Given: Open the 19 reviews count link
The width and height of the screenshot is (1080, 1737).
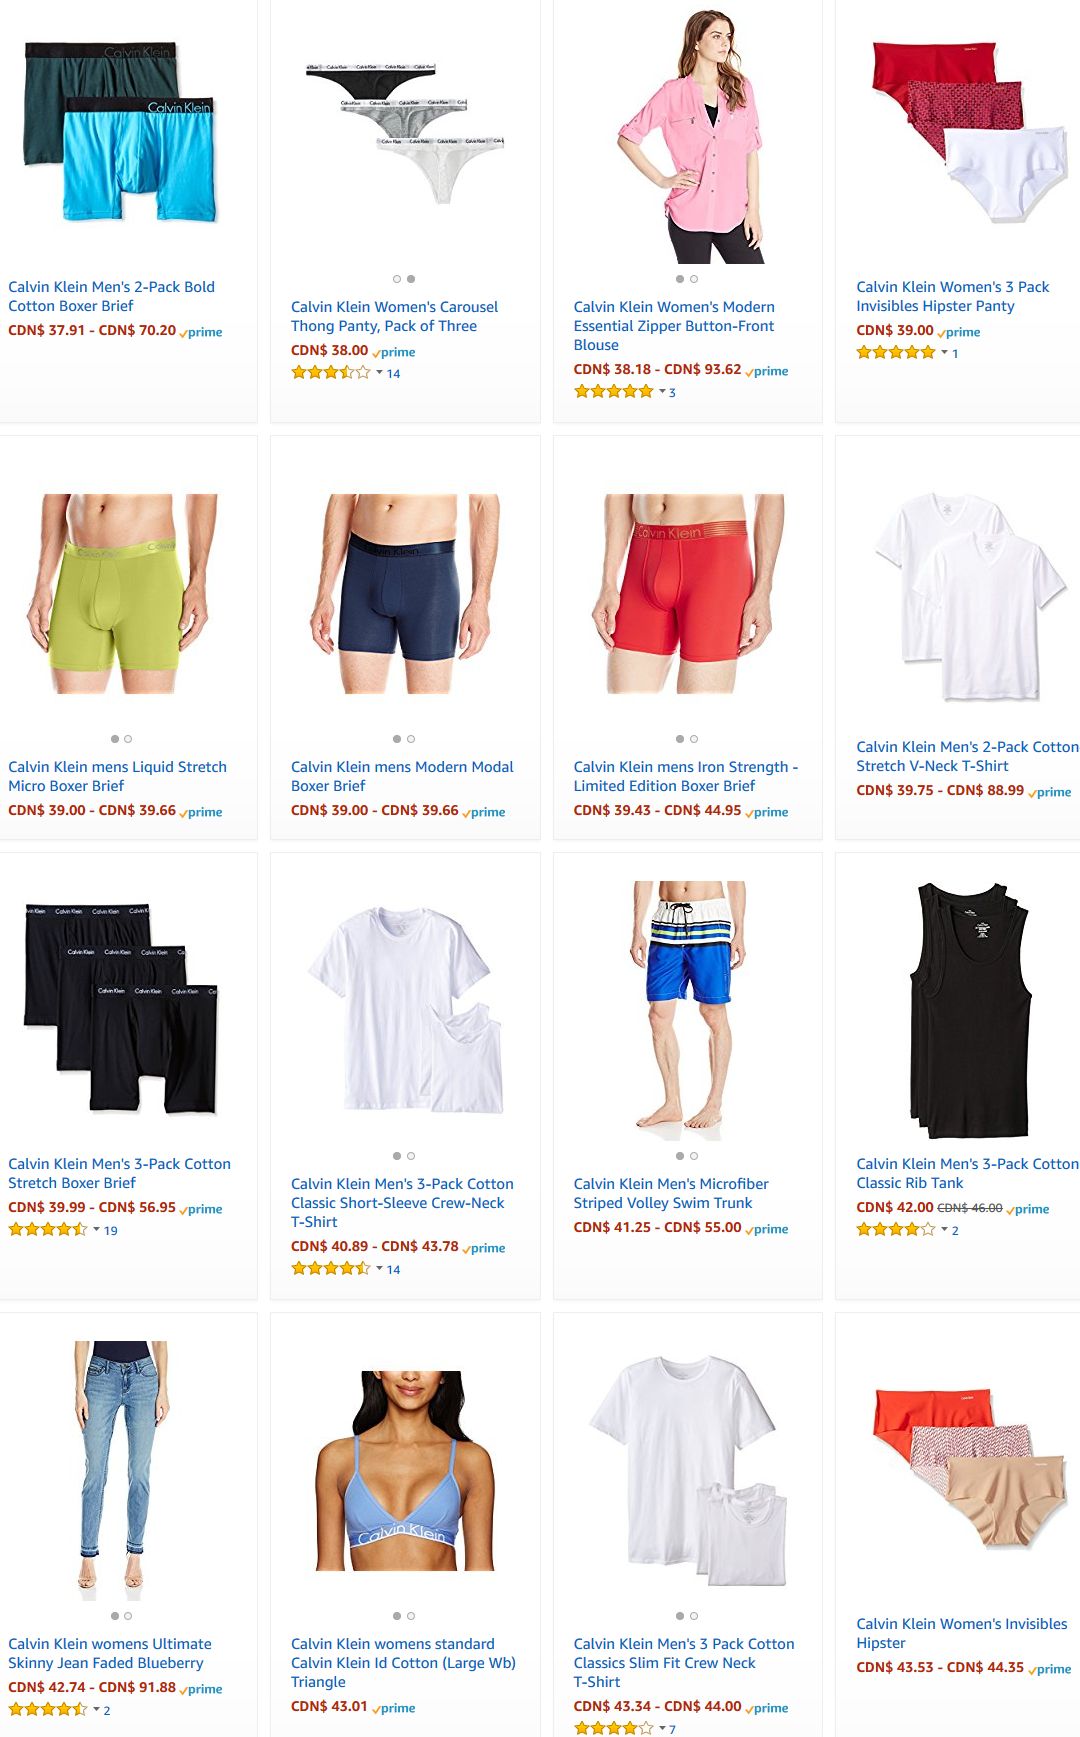Looking at the screenshot, I should (x=111, y=1231).
